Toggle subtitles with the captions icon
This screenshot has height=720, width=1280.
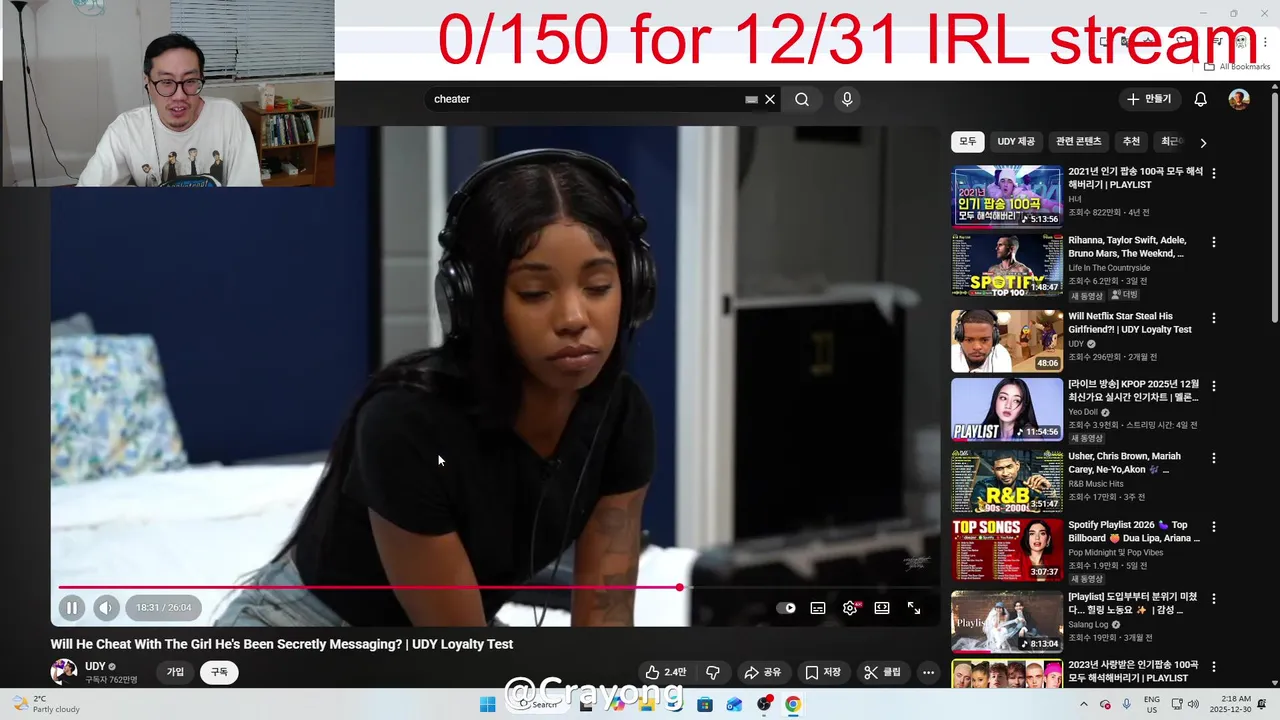click(818, 608)
